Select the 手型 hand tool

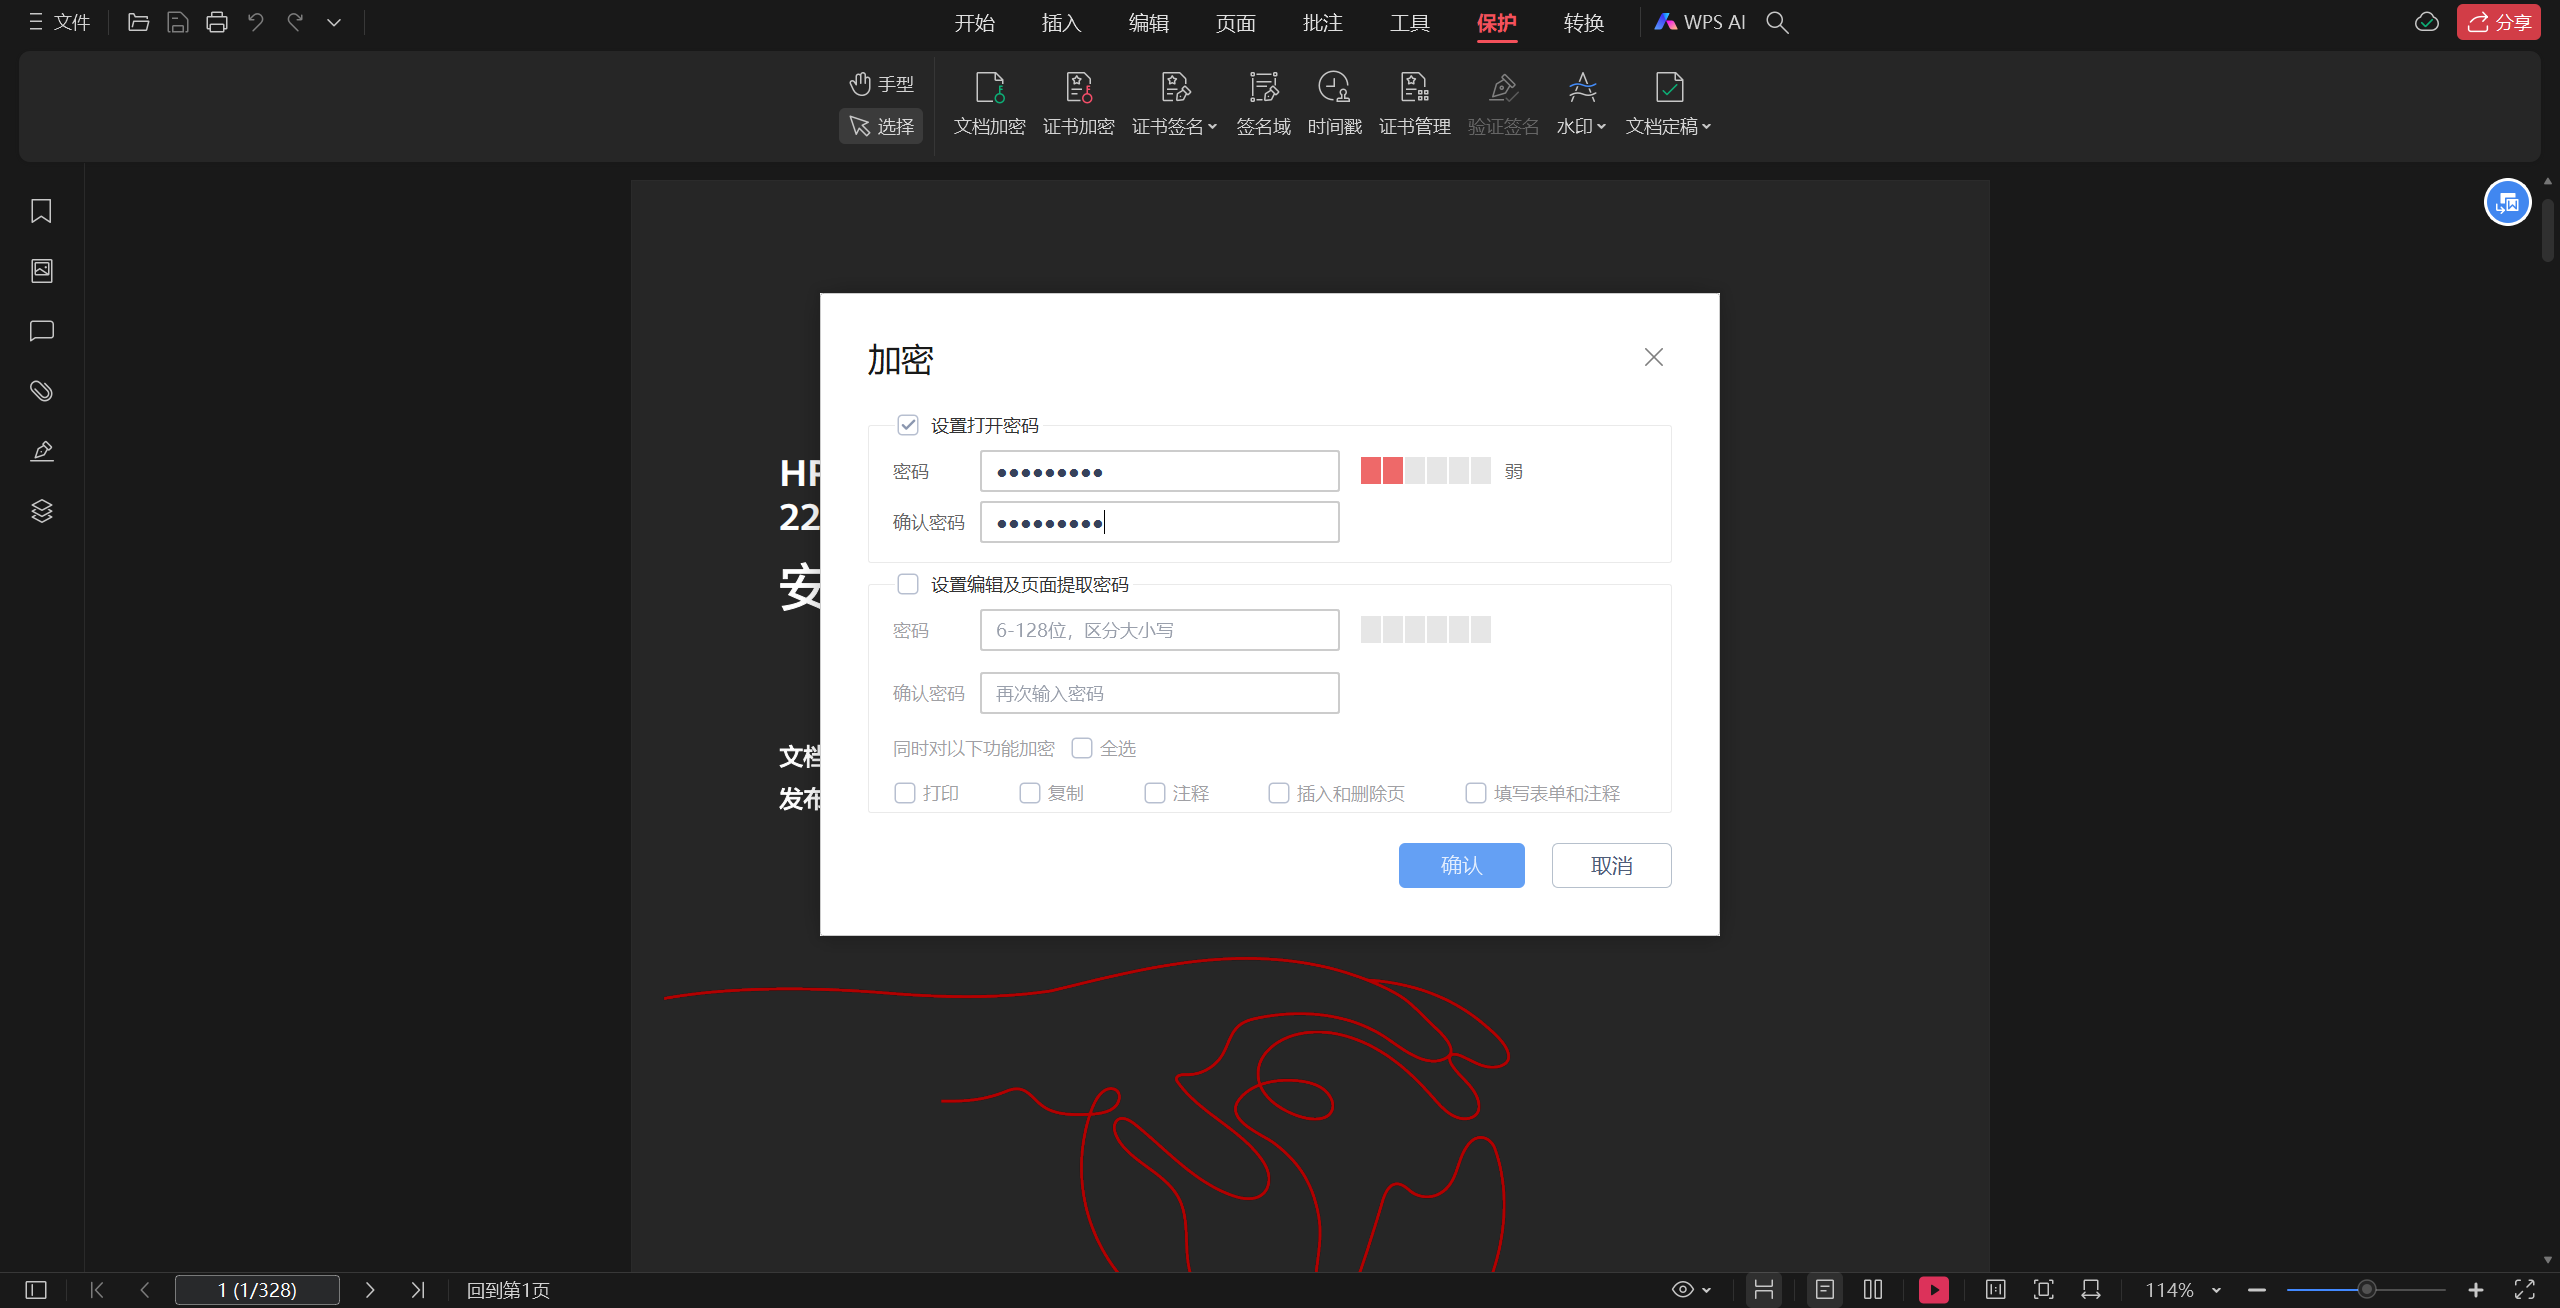pos(881,84)
